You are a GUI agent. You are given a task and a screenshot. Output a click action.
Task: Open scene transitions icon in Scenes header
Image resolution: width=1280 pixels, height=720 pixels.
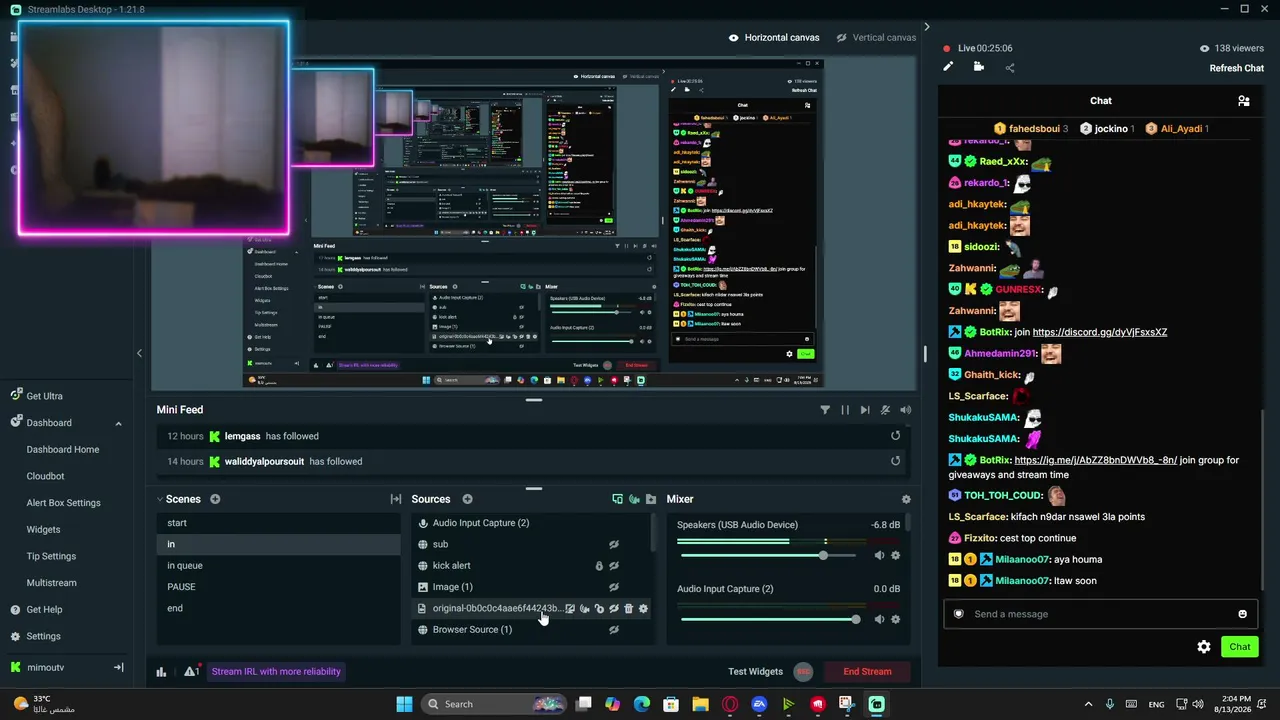coord(396,499)
